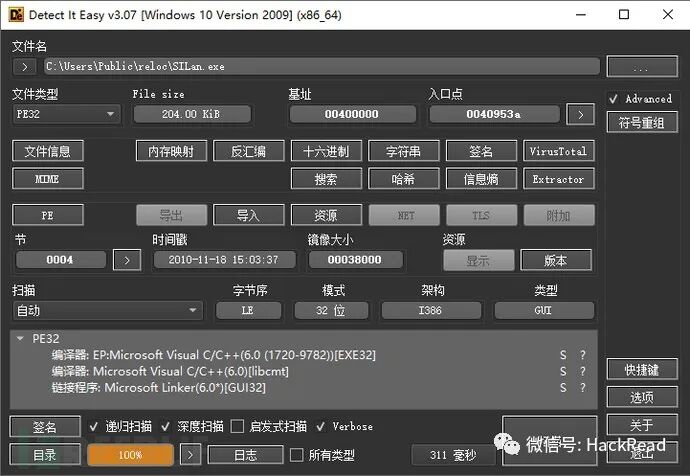The image size is (690, 476).
Task: Click the 文件信息 file info button
Action: pos(48,152)
